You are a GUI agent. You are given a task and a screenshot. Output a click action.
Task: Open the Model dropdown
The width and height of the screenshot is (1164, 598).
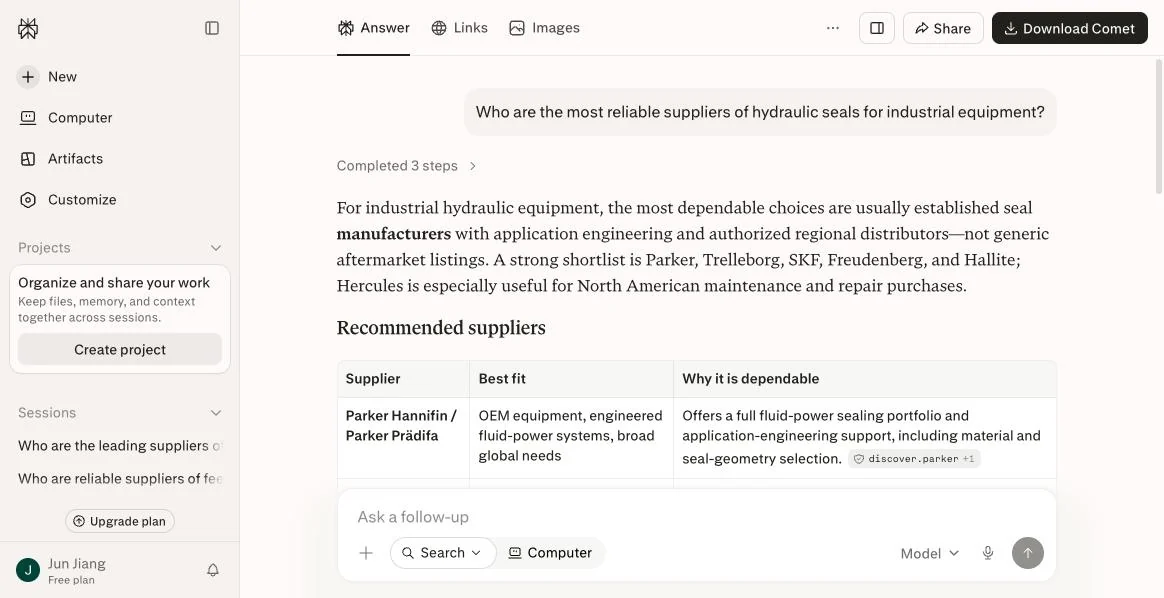click(x=929, y=553)
